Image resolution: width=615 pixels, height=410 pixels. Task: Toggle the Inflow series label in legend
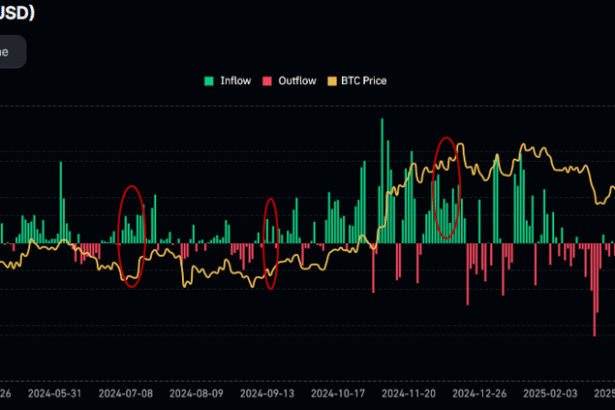pos(234,81)
